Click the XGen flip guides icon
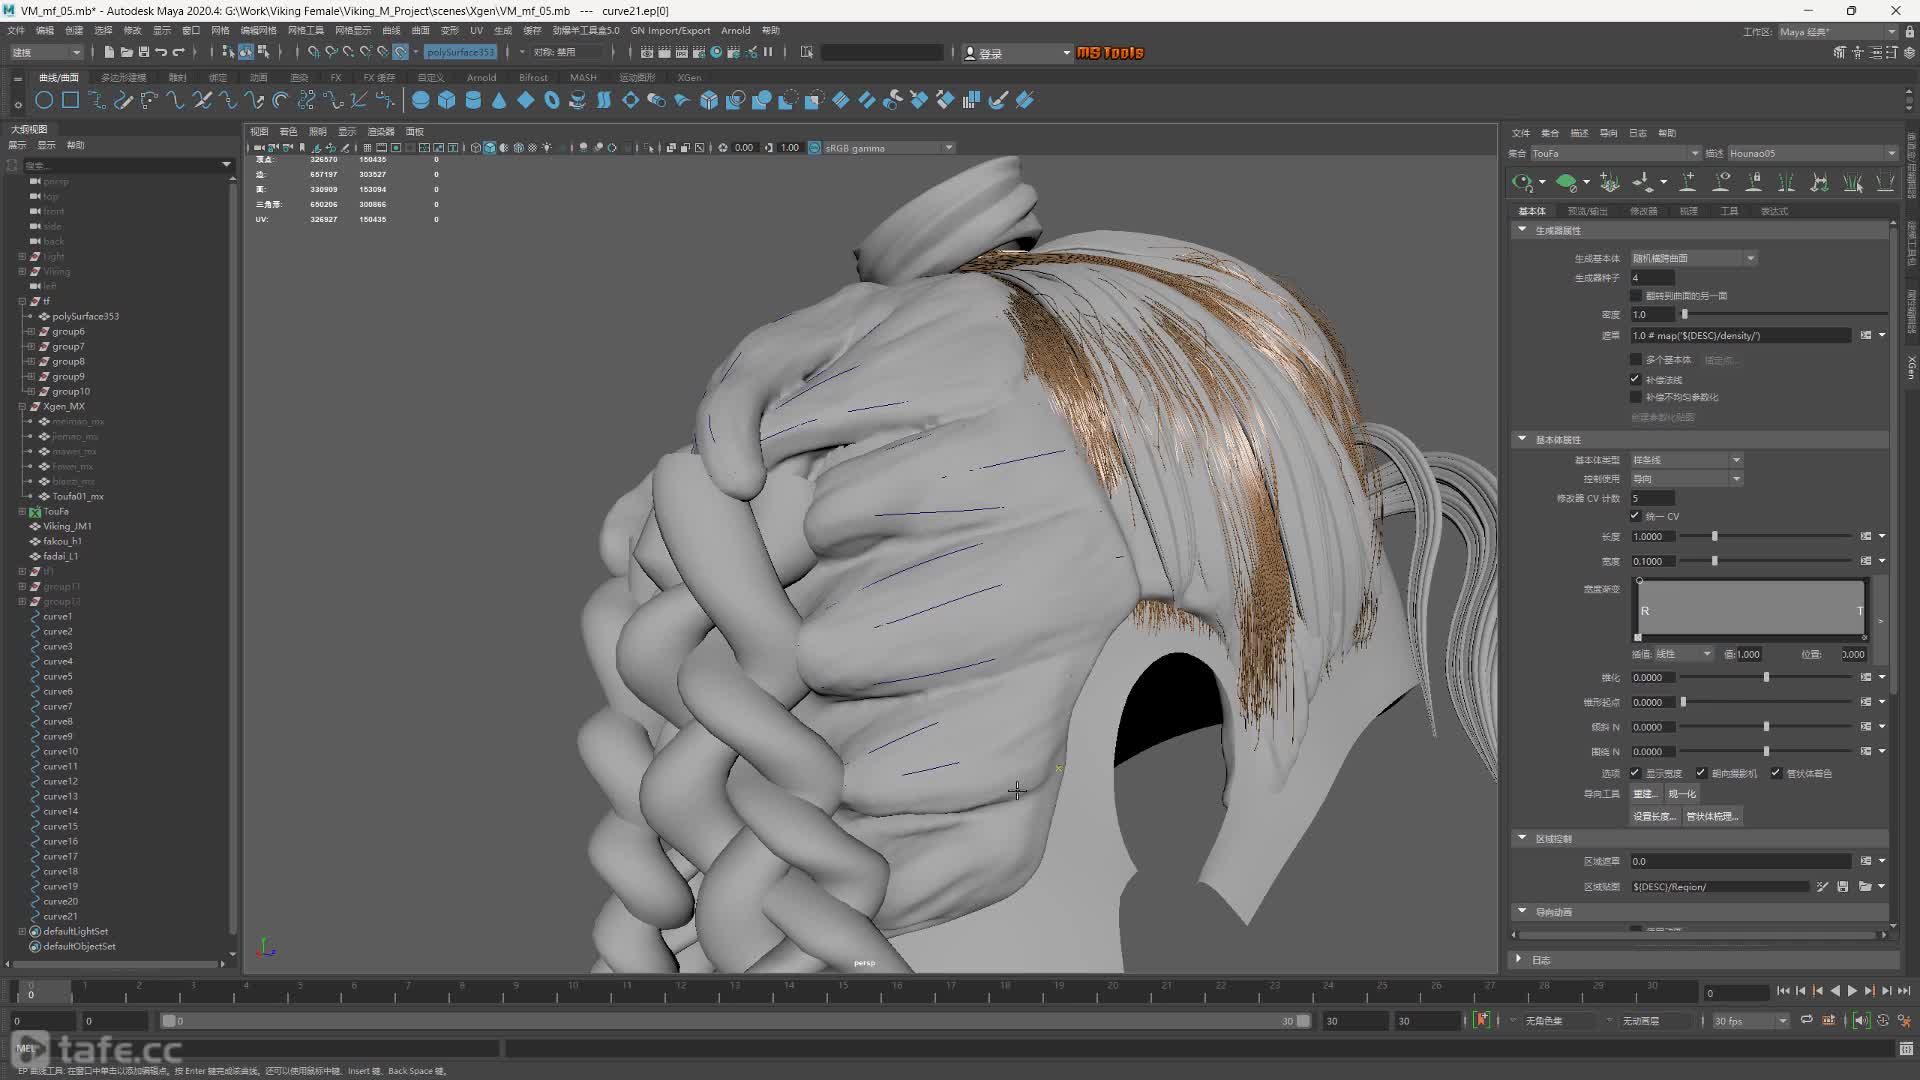Image resolution: width=1920 pixels, height=1080 pixels. 1787,182
